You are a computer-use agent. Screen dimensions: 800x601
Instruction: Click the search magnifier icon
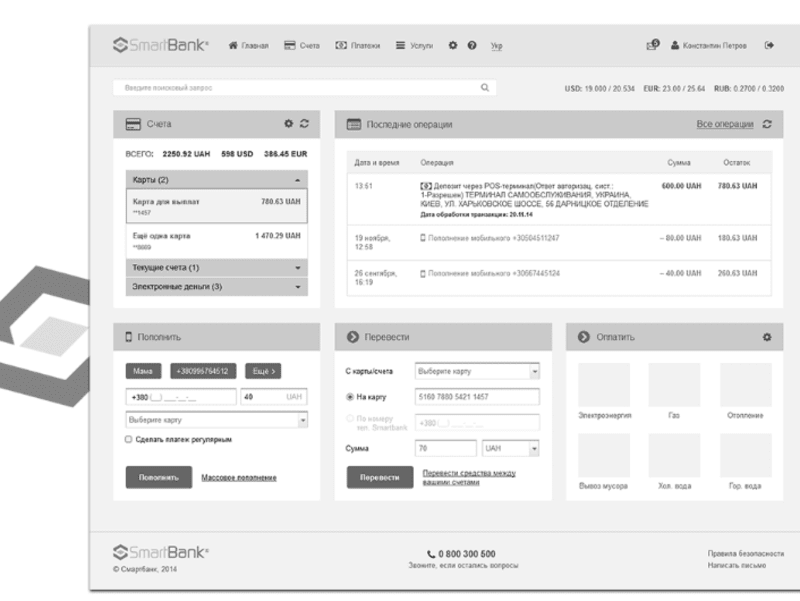(x=485, y=88)
